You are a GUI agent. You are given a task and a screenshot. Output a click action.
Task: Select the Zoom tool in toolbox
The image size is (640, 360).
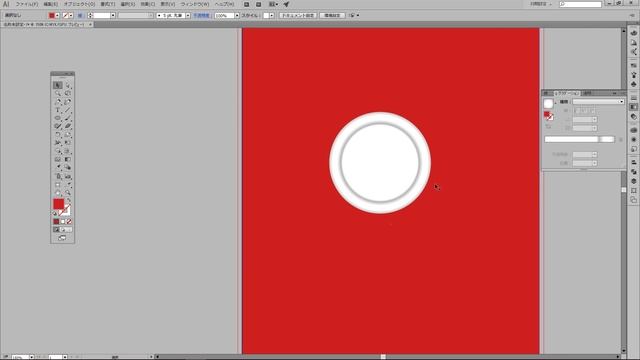68,193
